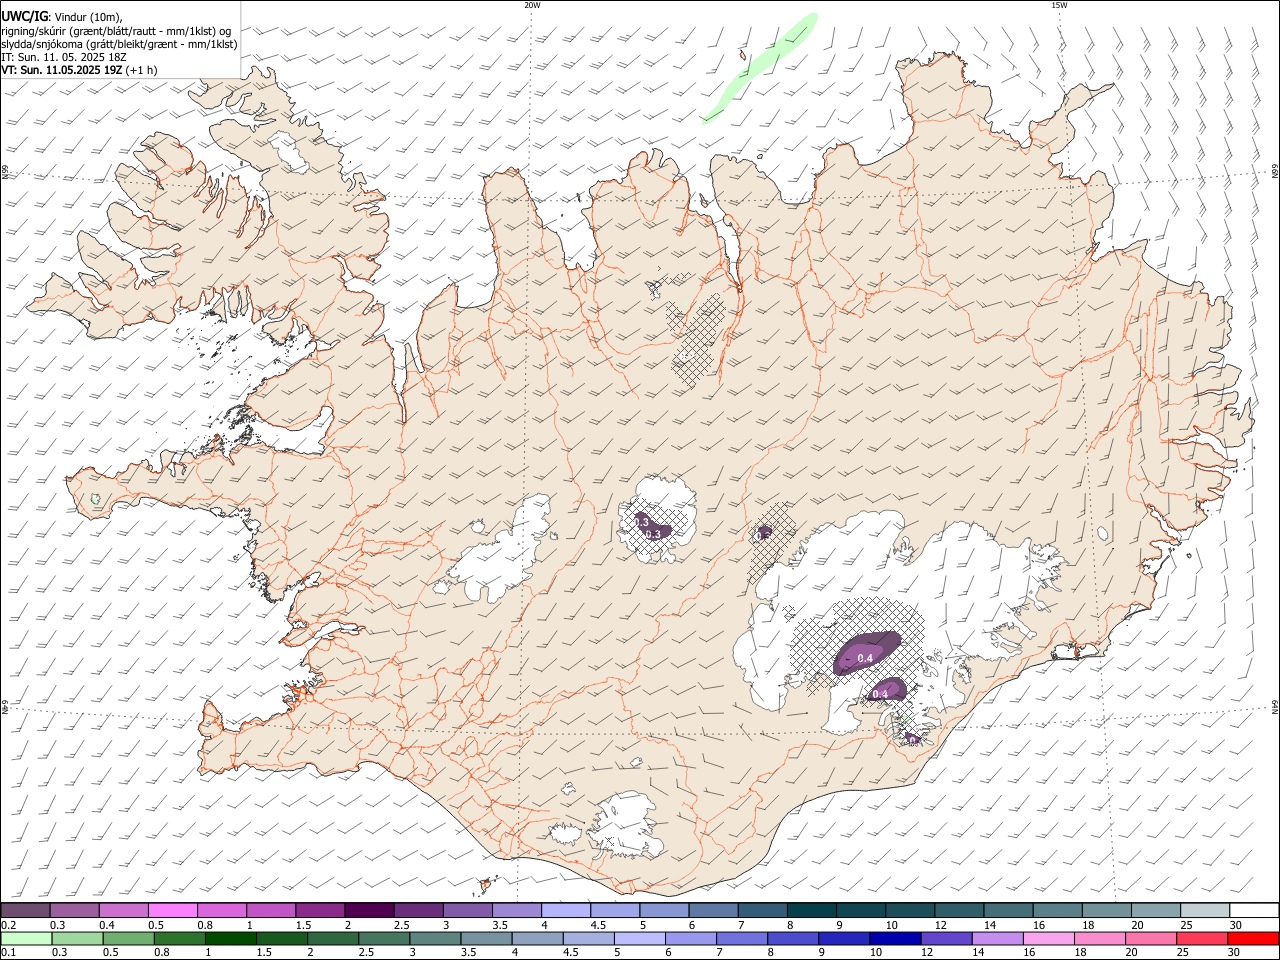
Task: Click the '20W' longitude label at the top edge
Action: tap(532, 5)
